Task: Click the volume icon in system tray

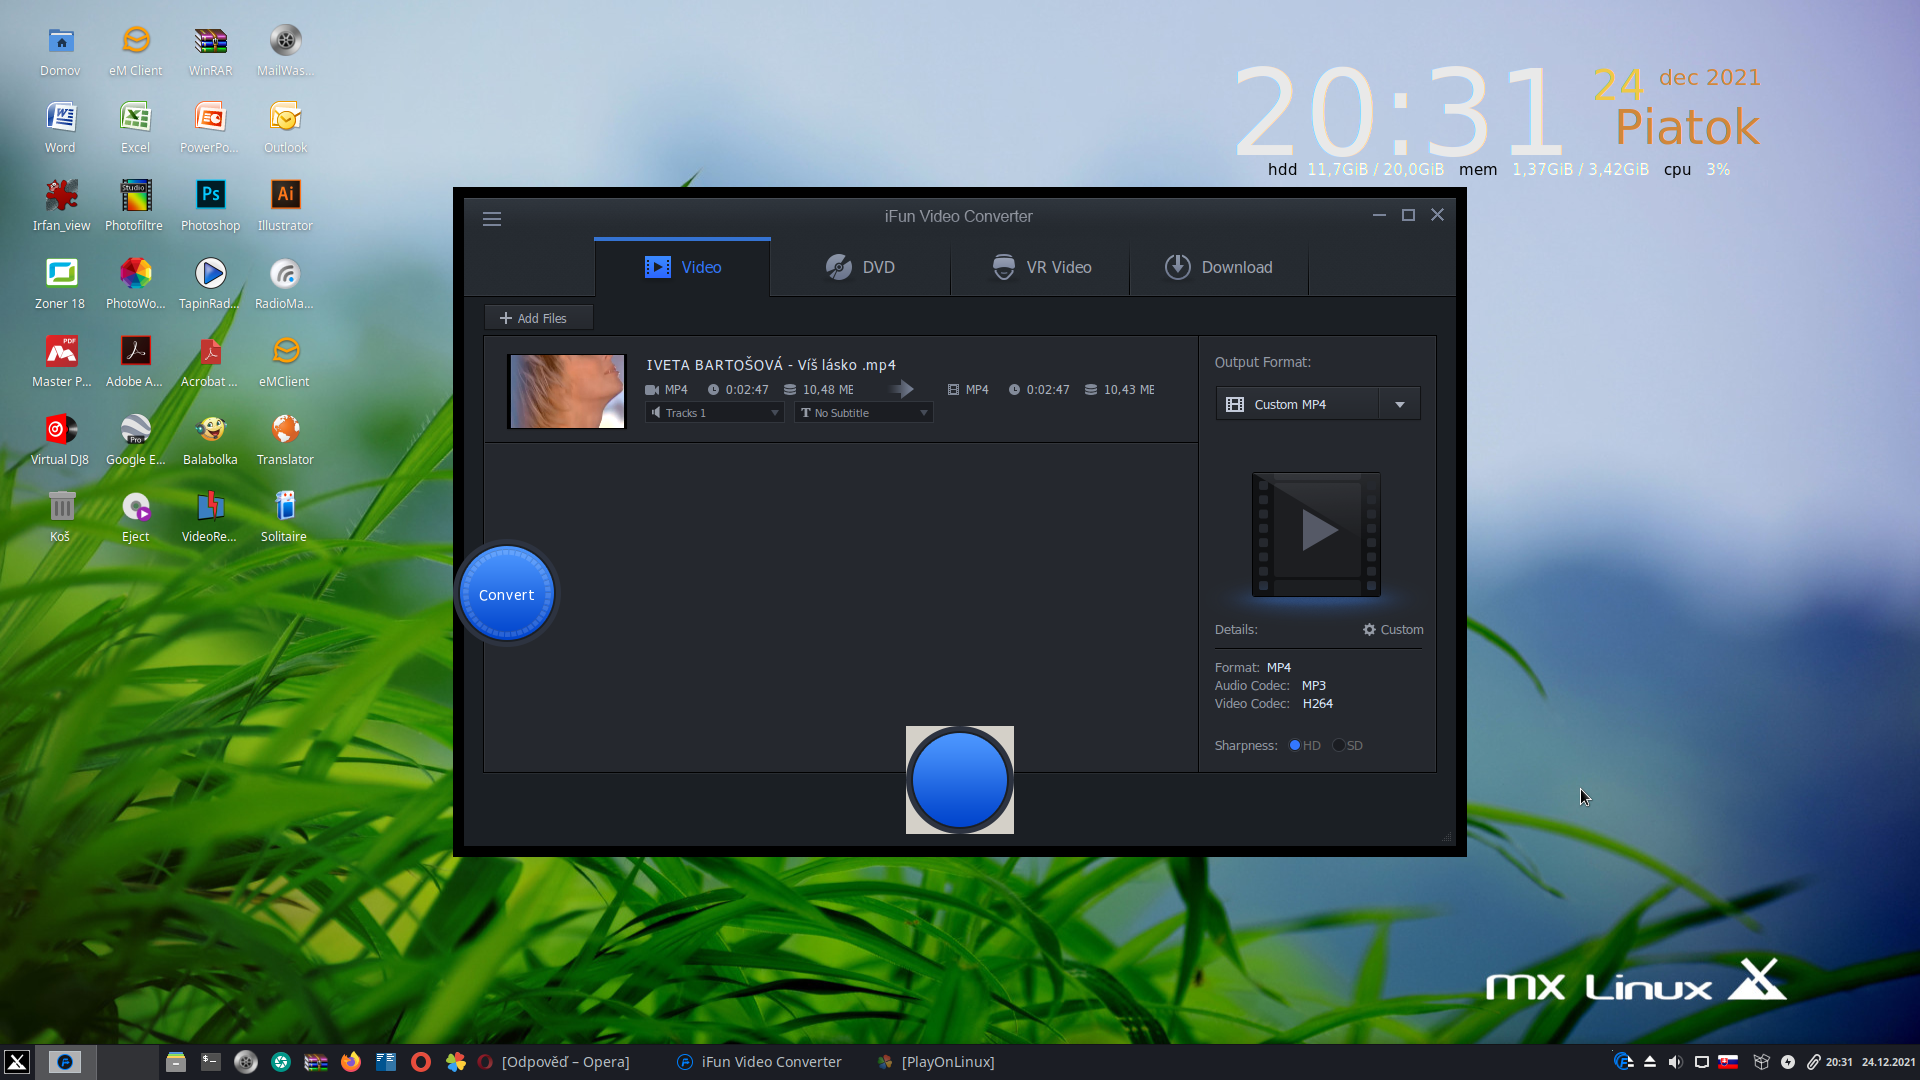Action: coord(1676,1062)
